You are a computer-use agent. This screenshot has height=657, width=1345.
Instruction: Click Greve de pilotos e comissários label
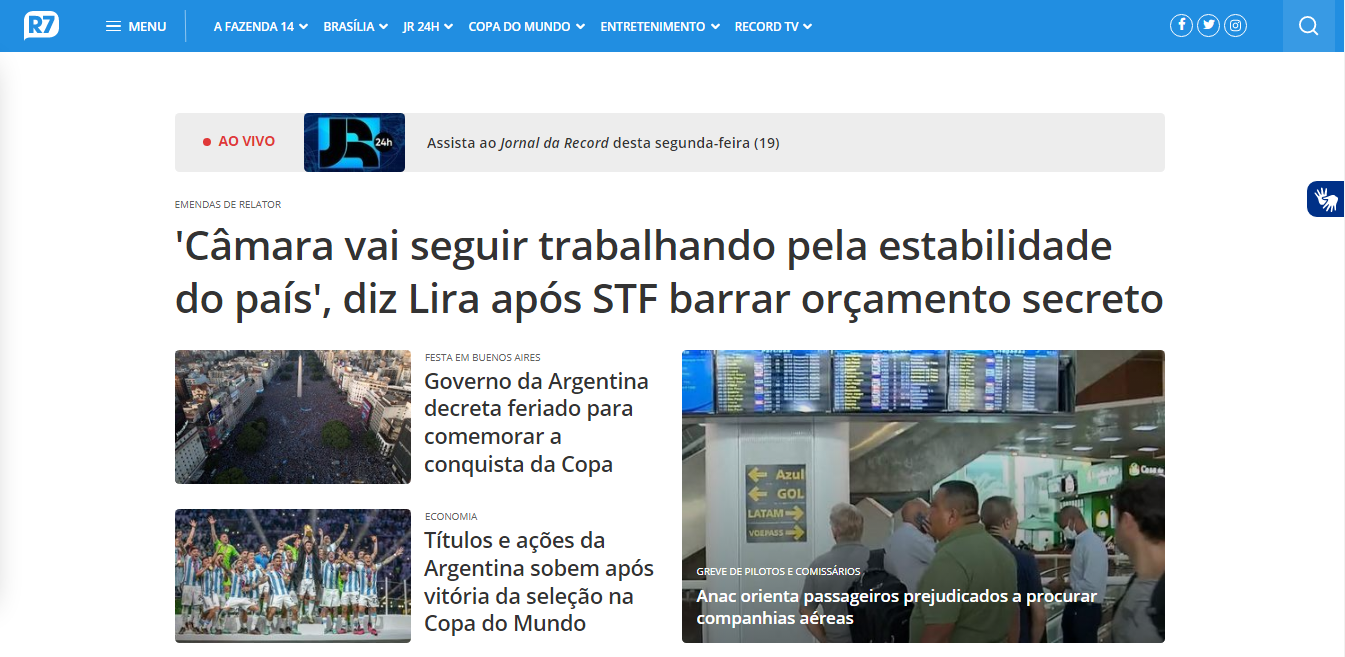pos(778,571)
